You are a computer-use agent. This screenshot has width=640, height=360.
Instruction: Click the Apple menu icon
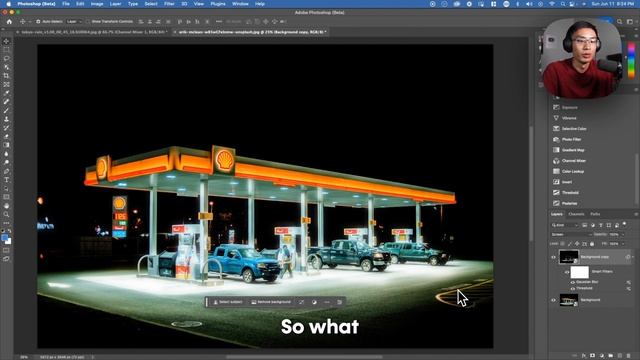tap(8, 4)
